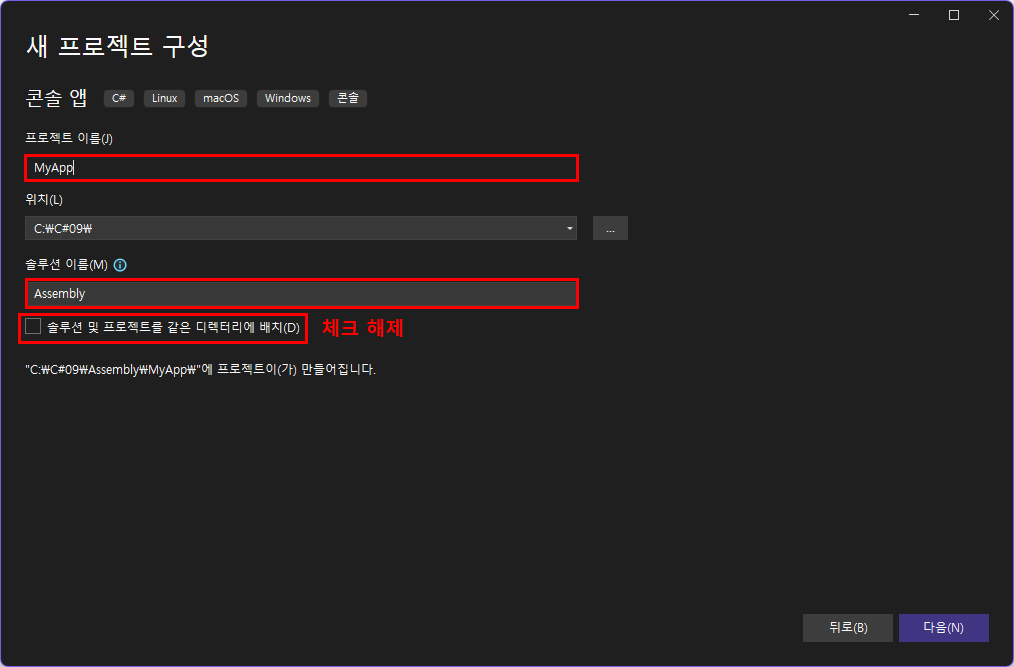Screen dimensions: 1014x667
Task: Open the location dropdown arrow
Action: (x=569, y=228)
